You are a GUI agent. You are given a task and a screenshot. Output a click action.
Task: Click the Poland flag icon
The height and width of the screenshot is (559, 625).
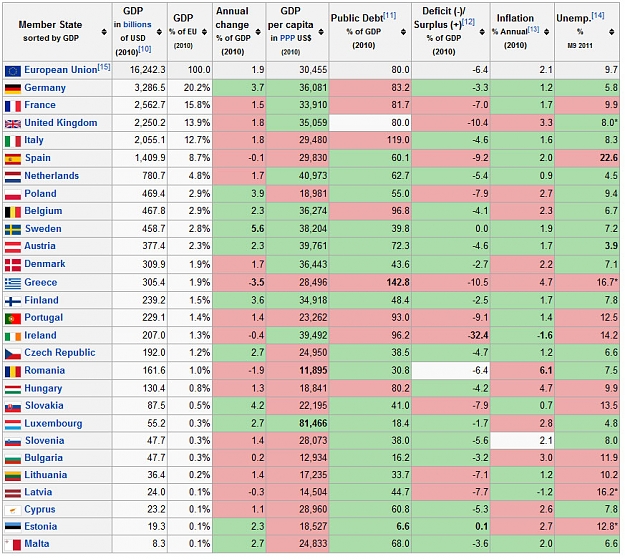click(x=13, y=195)
